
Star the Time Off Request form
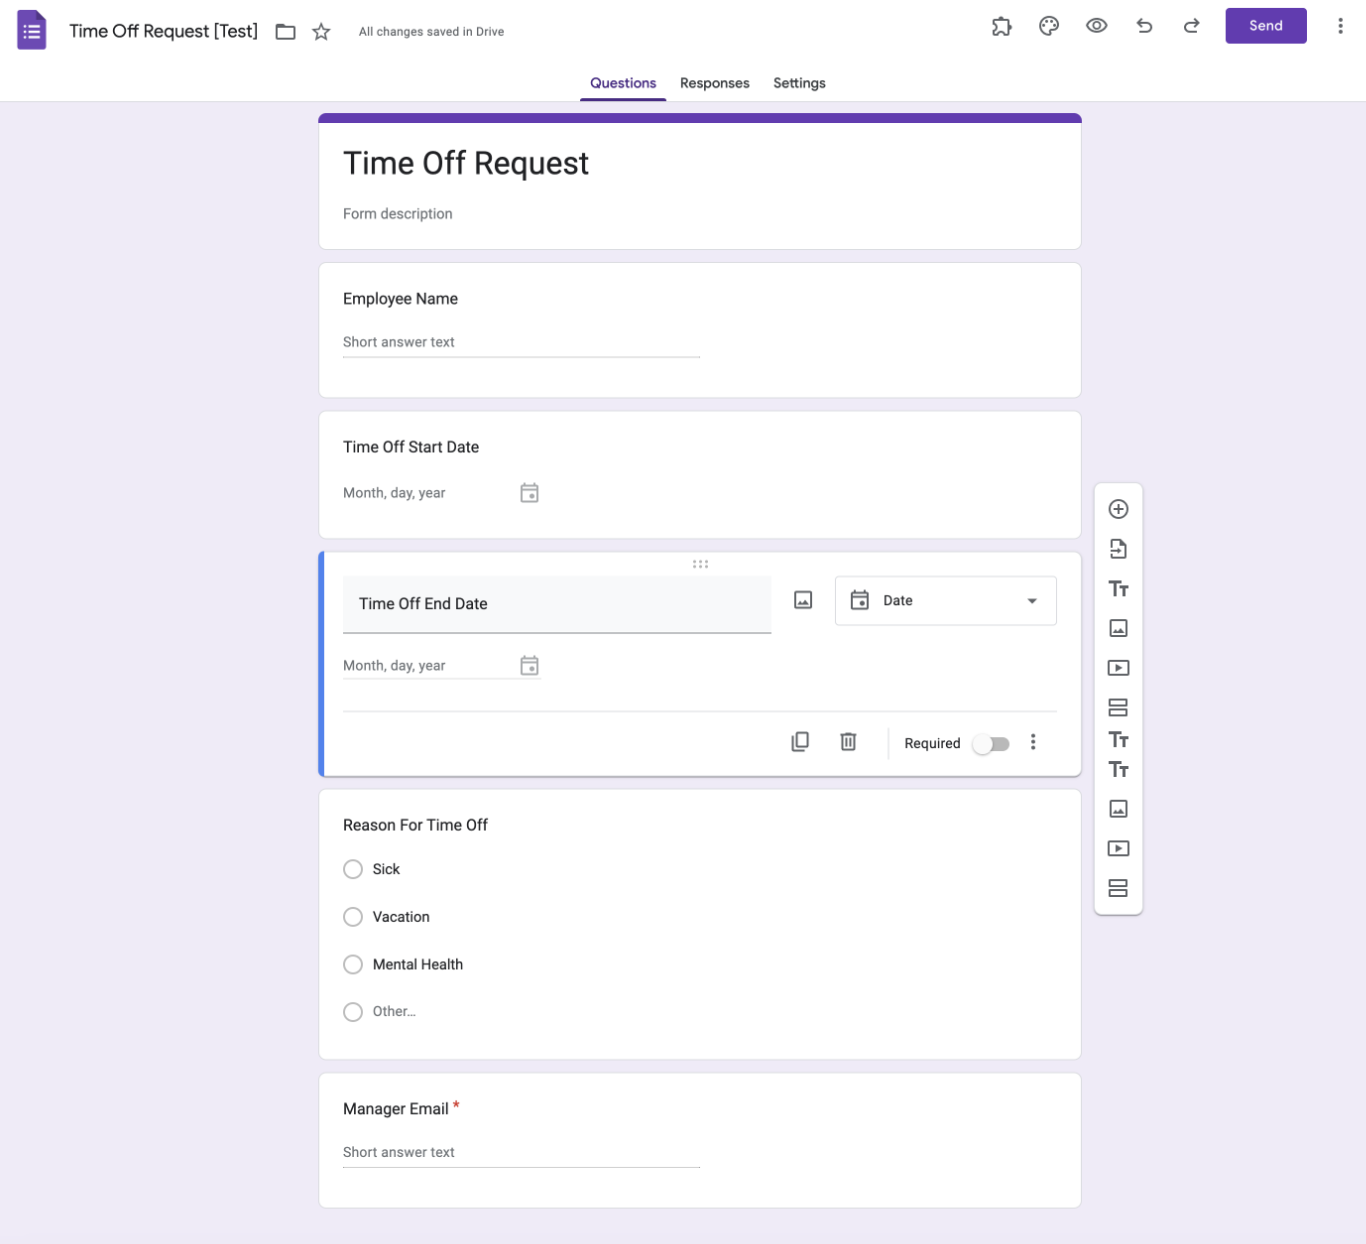point(321,32)
